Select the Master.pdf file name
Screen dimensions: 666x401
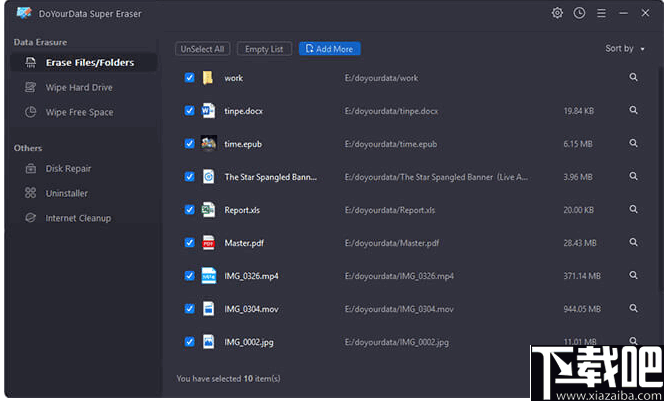point(244,243)
